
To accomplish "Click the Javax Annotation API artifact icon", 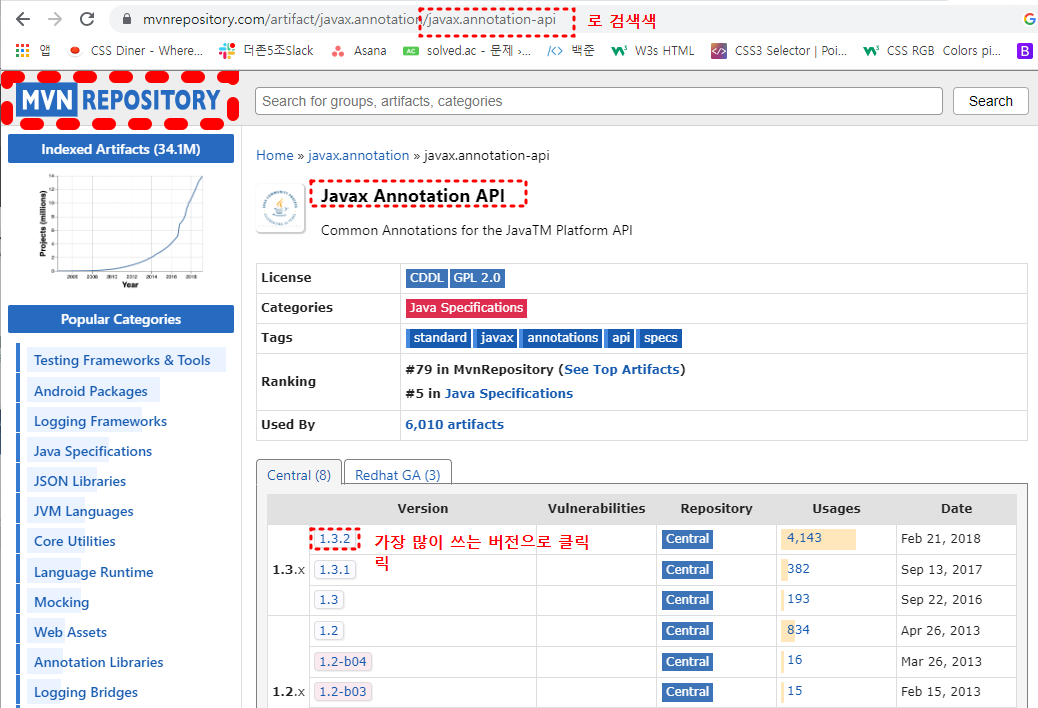I will 281,209.
